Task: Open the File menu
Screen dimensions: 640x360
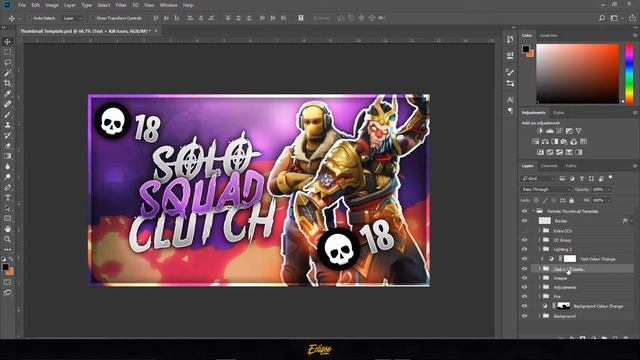Action: click(x=22, y=5)
